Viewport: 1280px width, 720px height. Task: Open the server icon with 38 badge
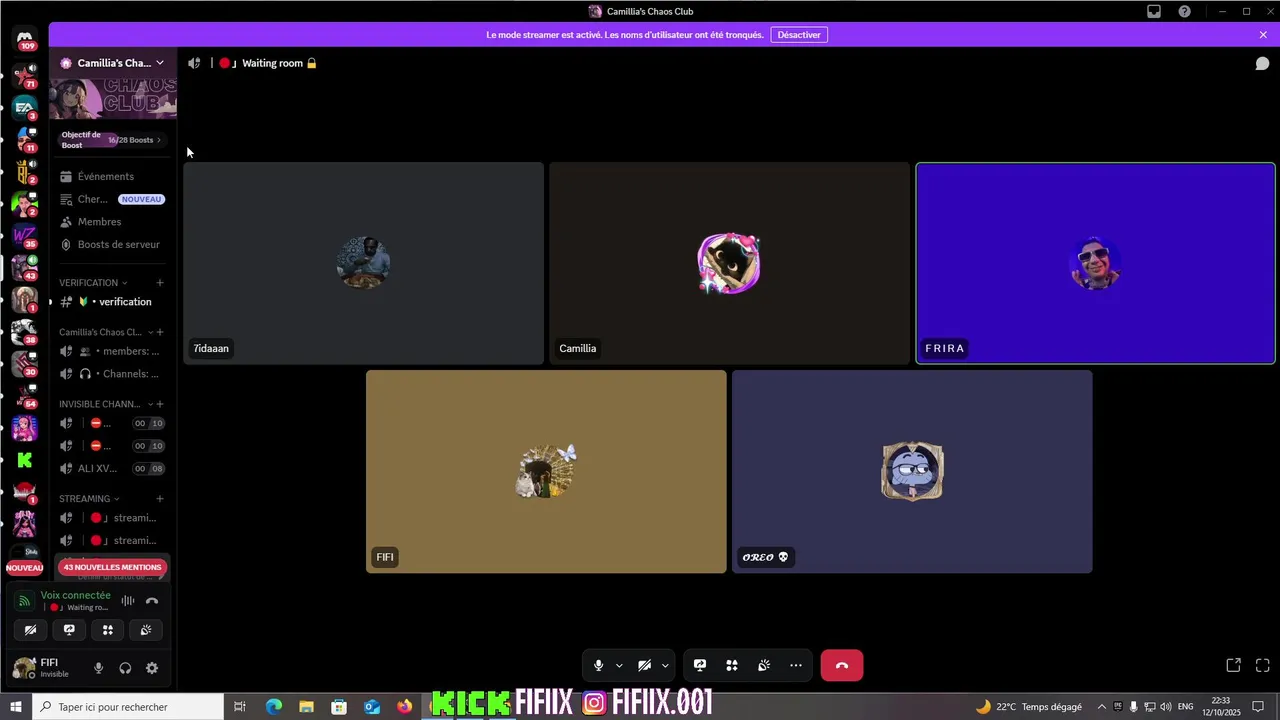point(25,332)
